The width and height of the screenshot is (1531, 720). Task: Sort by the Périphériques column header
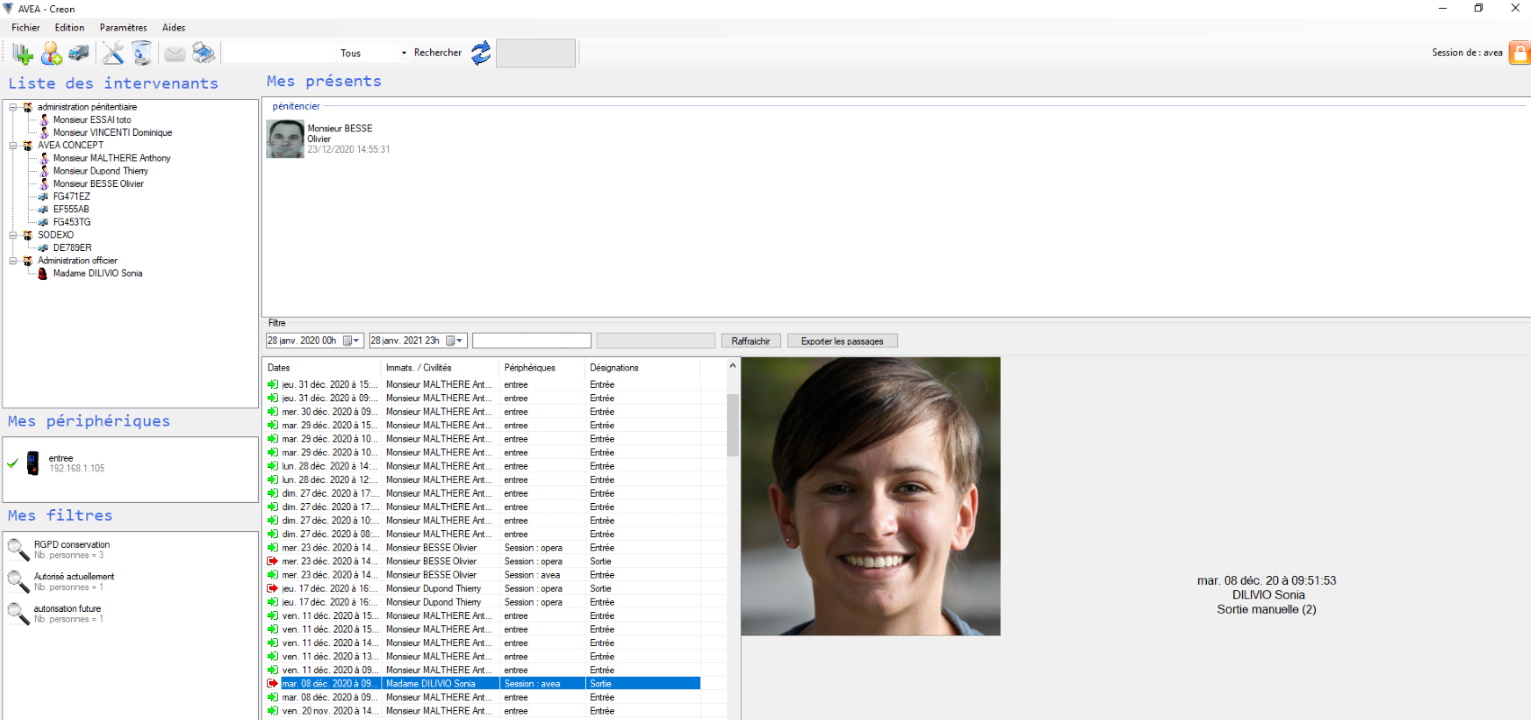coord(542,368)
